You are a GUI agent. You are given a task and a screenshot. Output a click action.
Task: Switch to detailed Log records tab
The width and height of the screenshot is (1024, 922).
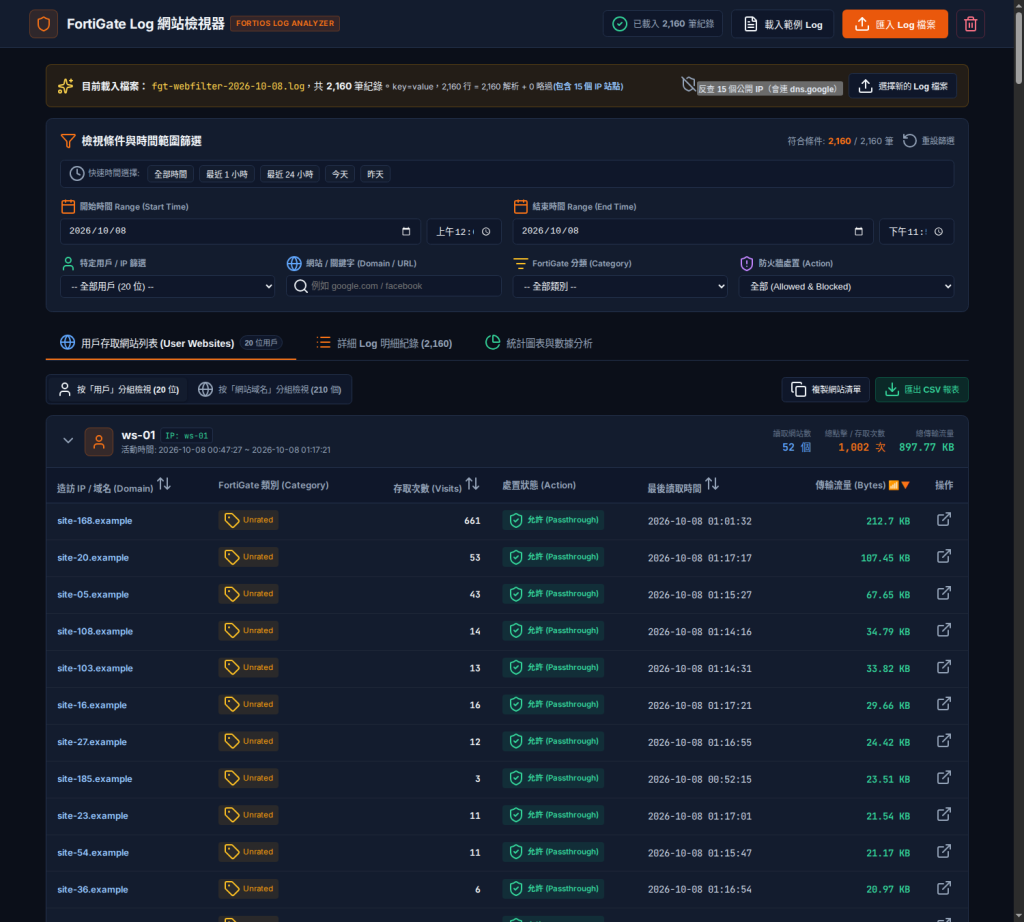click(x=385, y=343)
